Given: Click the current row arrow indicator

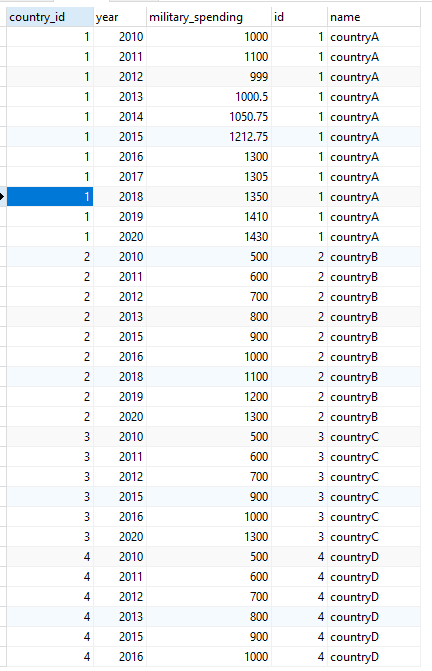Looking at the screenshot, I should [2, 197].
